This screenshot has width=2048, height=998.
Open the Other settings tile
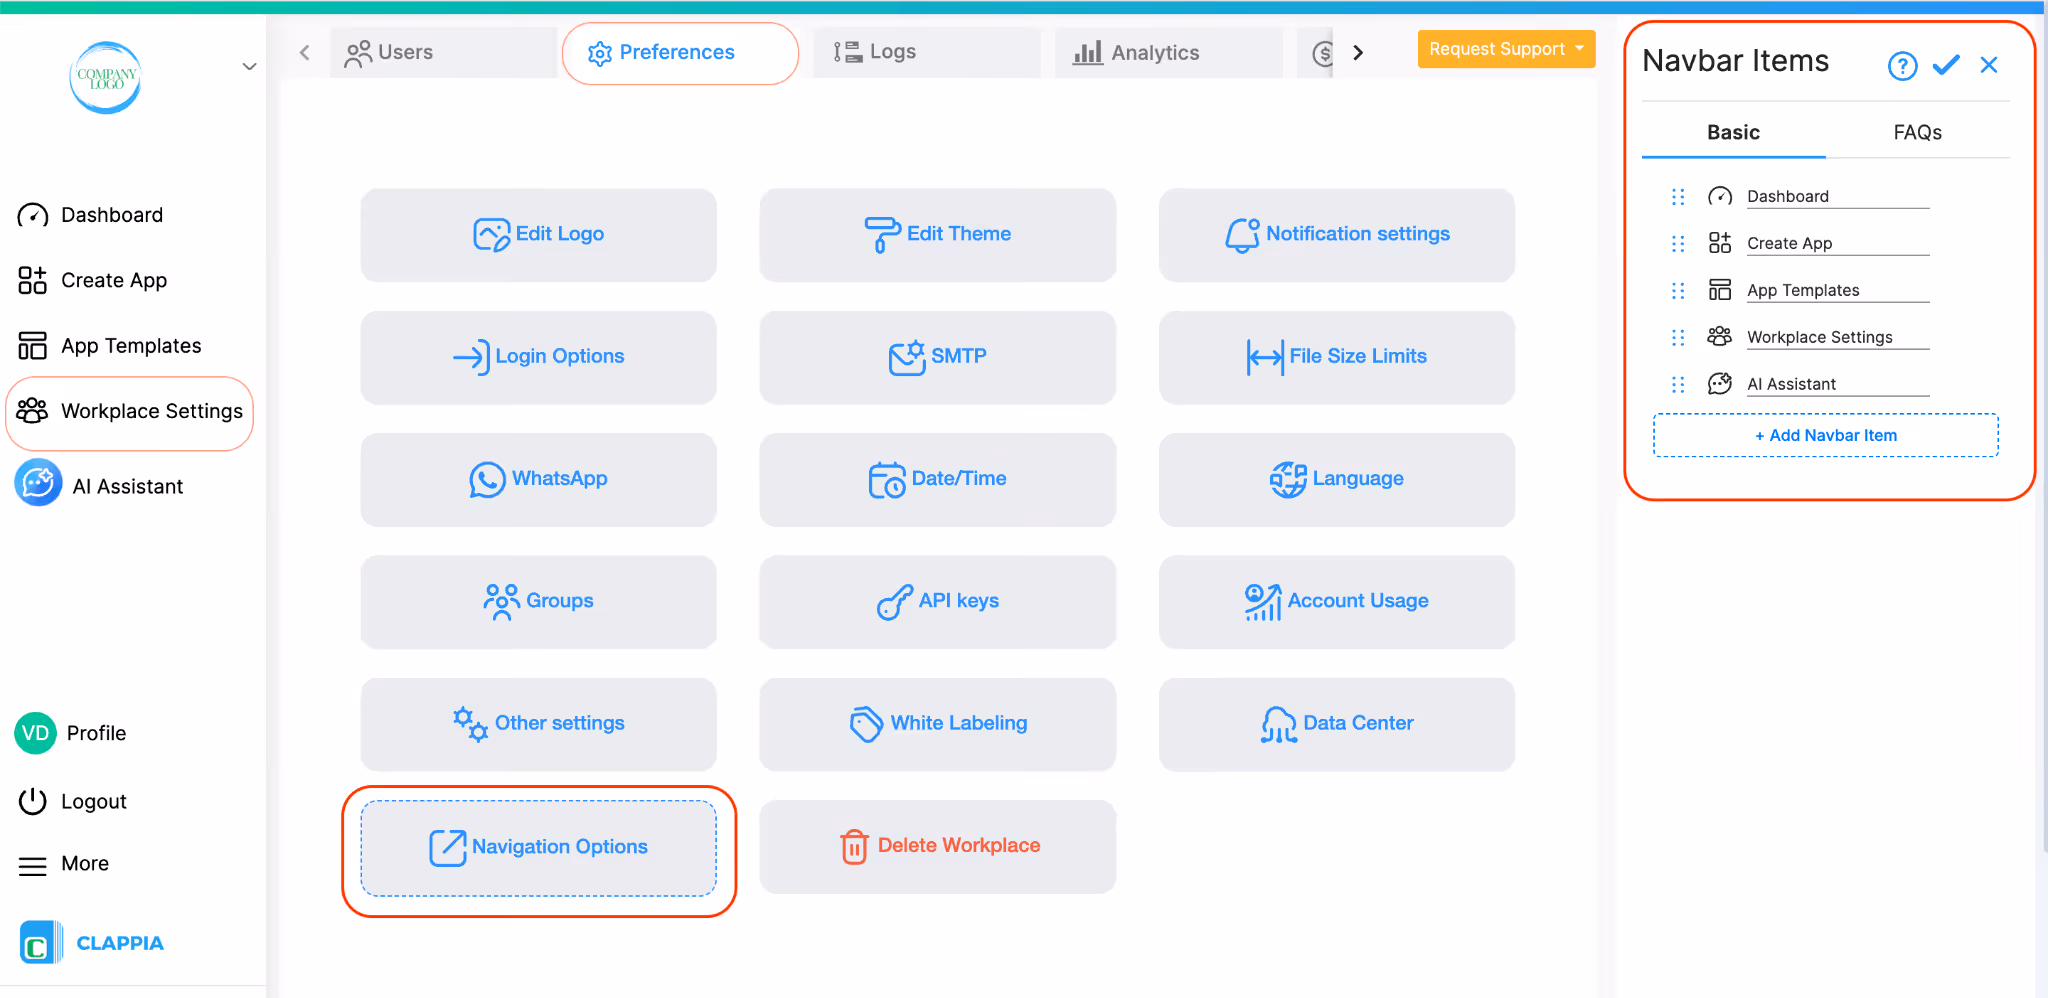tap(538, 724)
